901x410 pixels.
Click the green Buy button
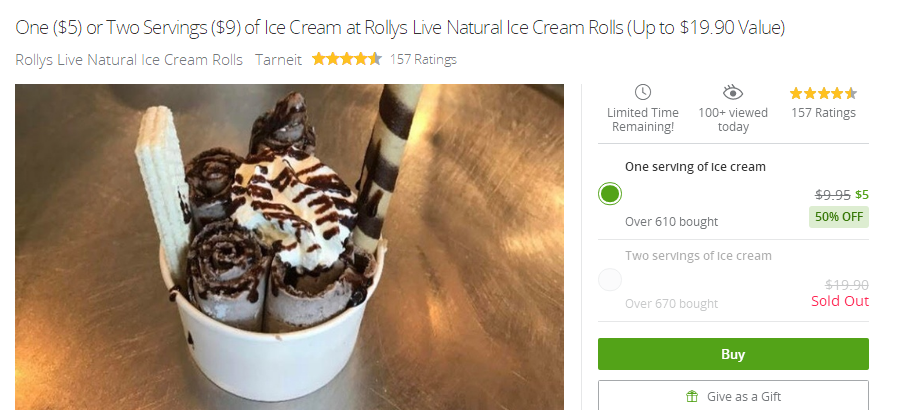pyautogui.click(x=733, y=354)
